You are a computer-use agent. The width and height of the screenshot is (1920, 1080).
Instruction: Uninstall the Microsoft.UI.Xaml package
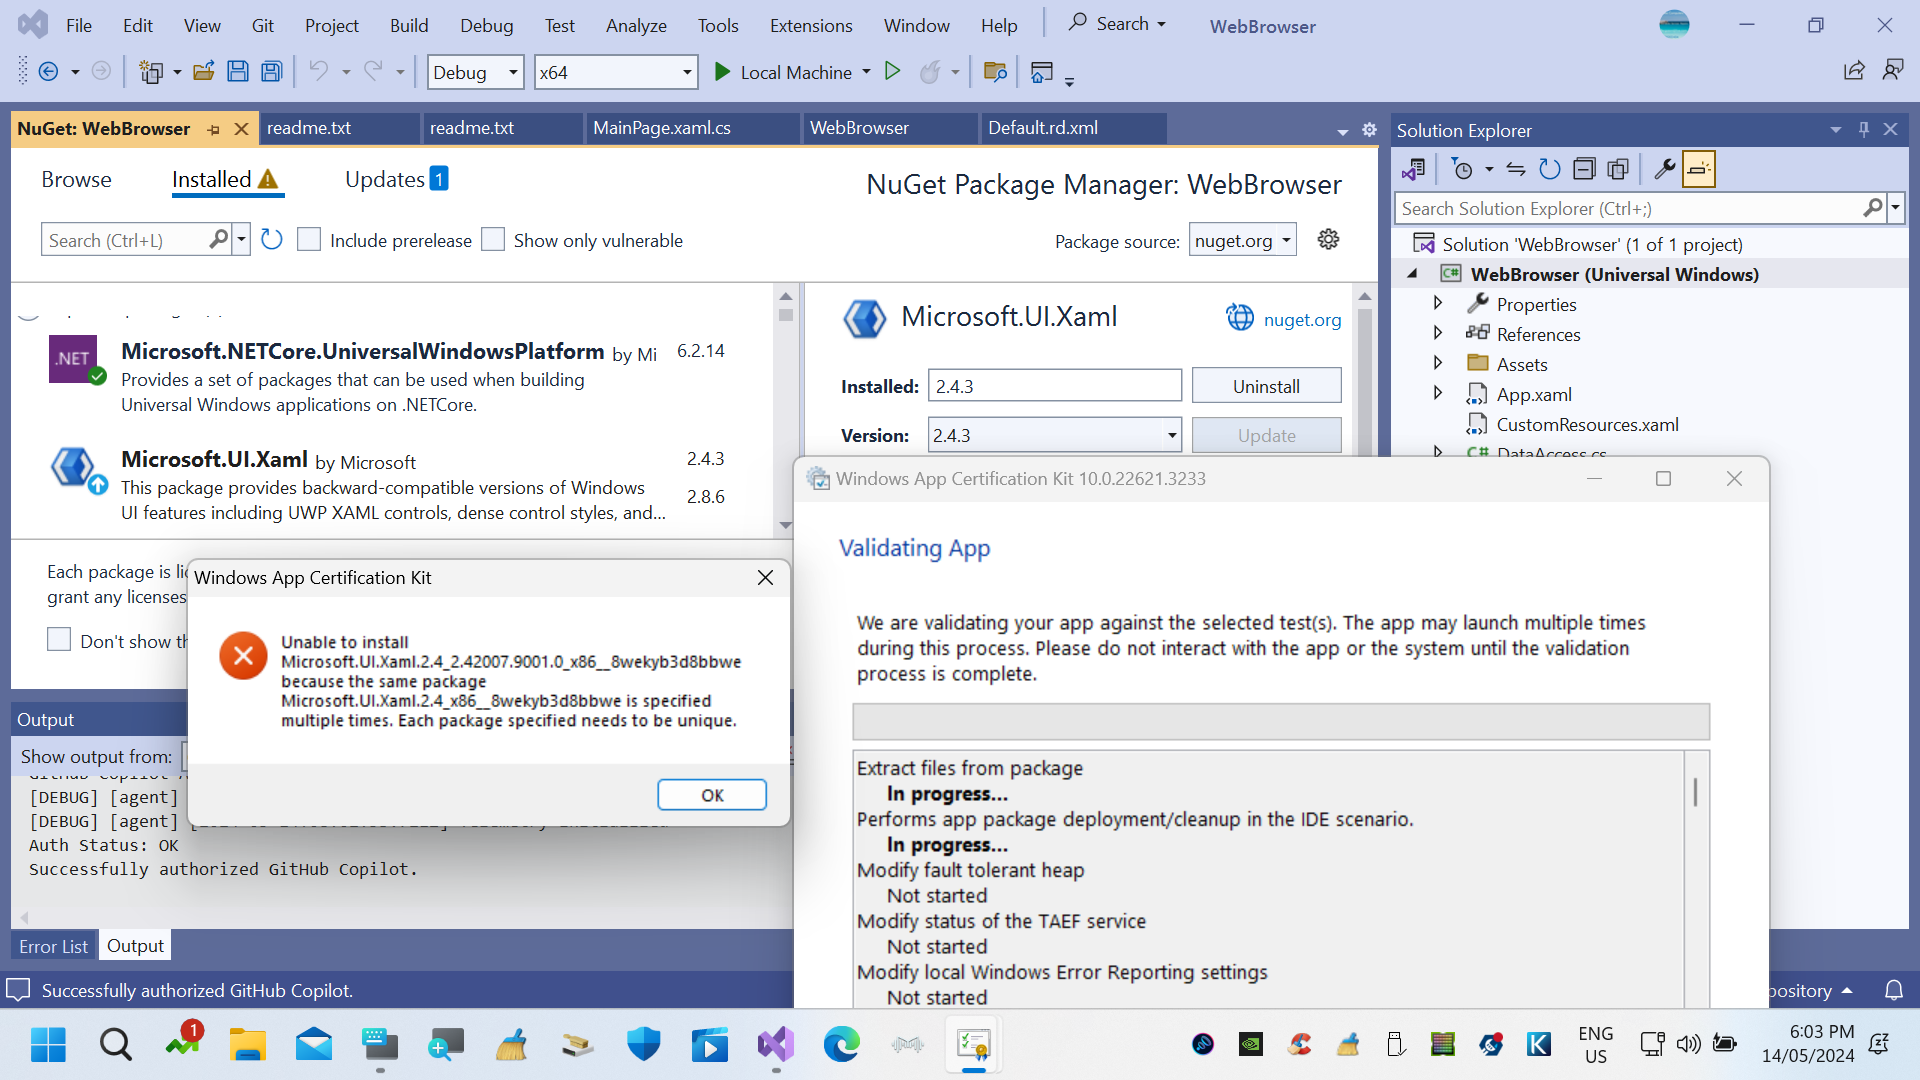1266,385
